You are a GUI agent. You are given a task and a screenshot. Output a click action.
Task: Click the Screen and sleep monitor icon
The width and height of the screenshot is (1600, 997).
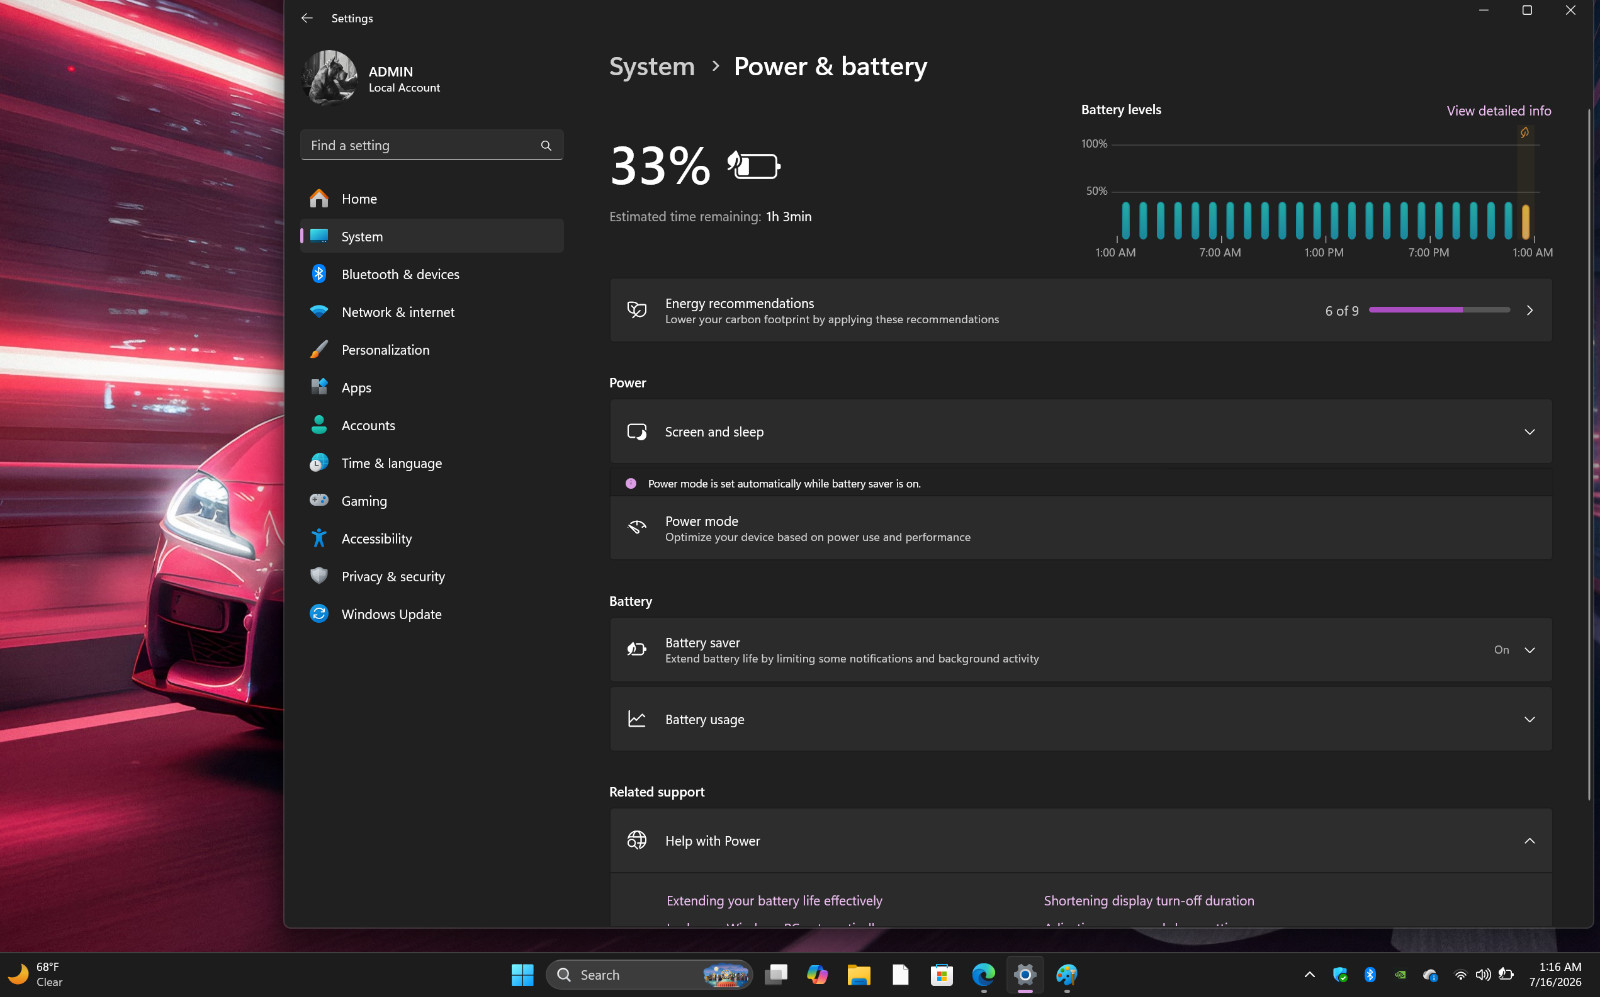click(x=637, y=432)
